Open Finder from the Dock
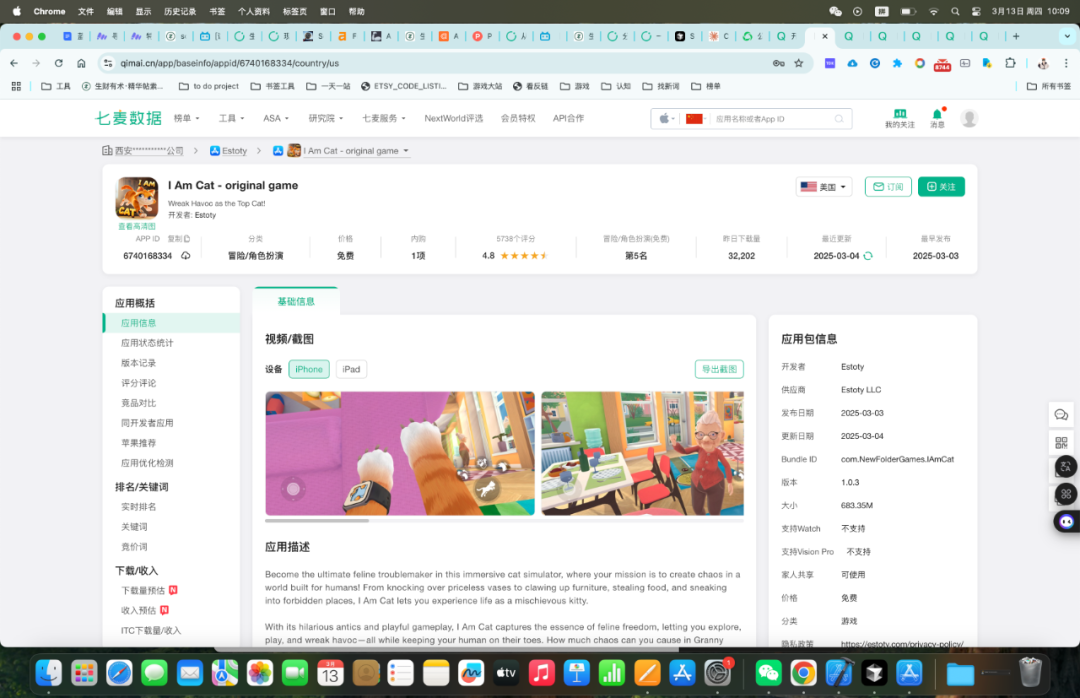1080x698 pixels. 49,673
